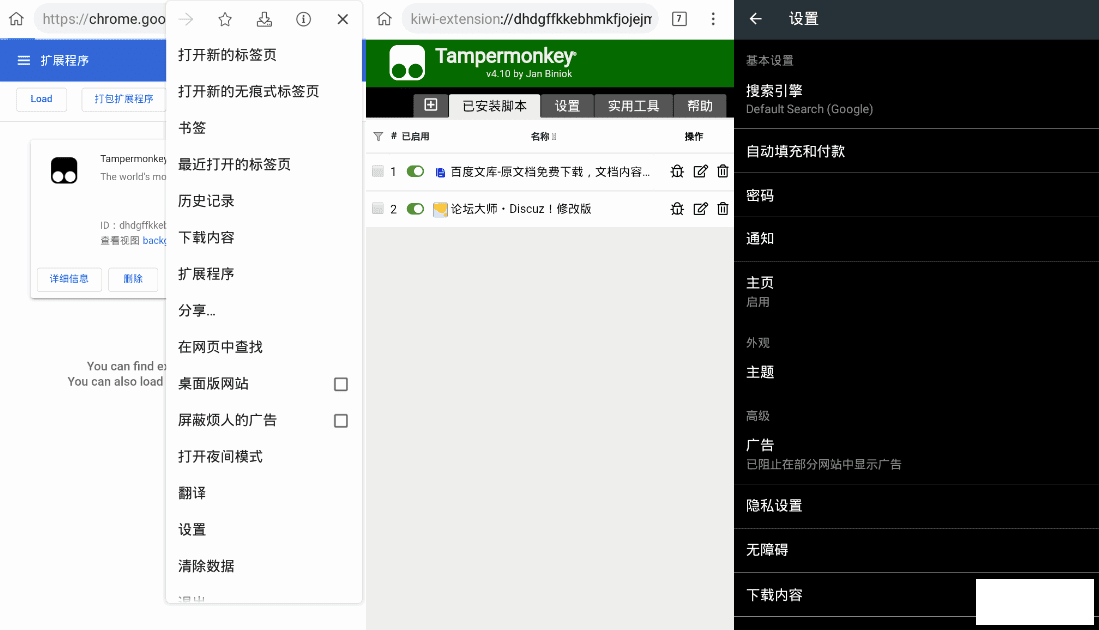Disable the 论坛大师 script toggle
This screenshot has width=1099, height=630.
416,208
